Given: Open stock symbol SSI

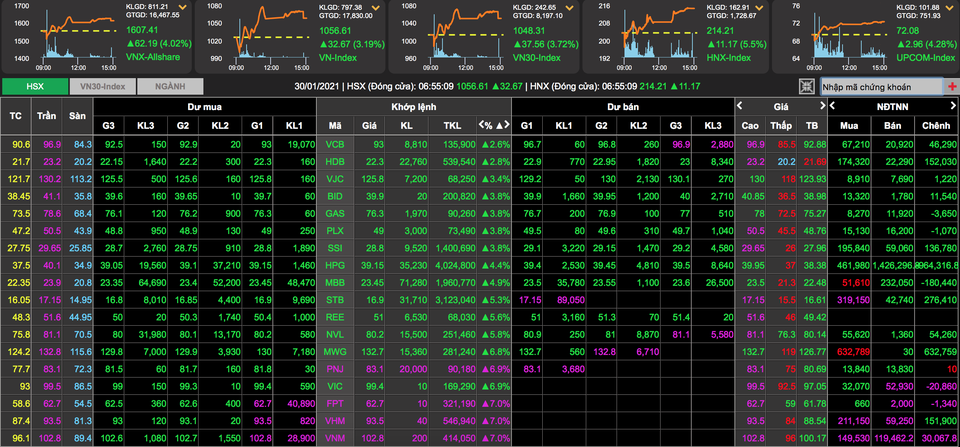Looking at the screenshot, I should point(334,248).
